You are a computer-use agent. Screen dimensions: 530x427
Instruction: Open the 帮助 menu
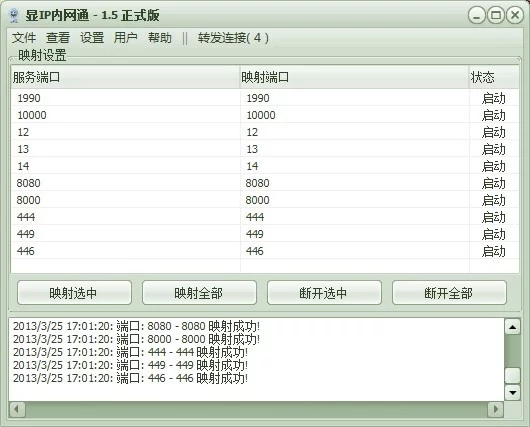click(160, 38)
